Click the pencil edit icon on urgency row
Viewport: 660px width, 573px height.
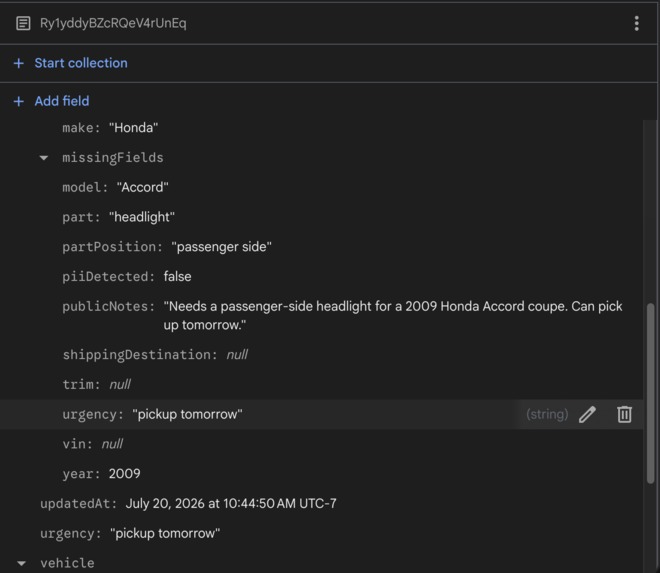click(587, 414)
